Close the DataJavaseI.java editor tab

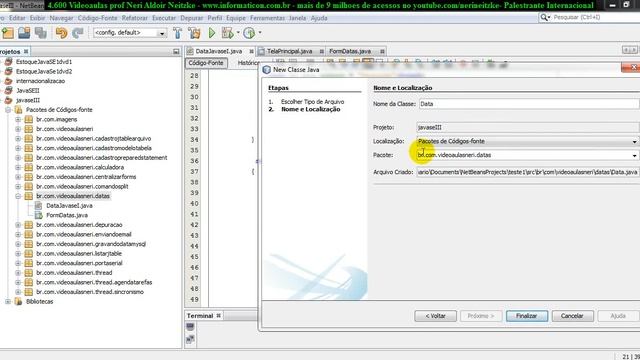(x=251, y=51)
